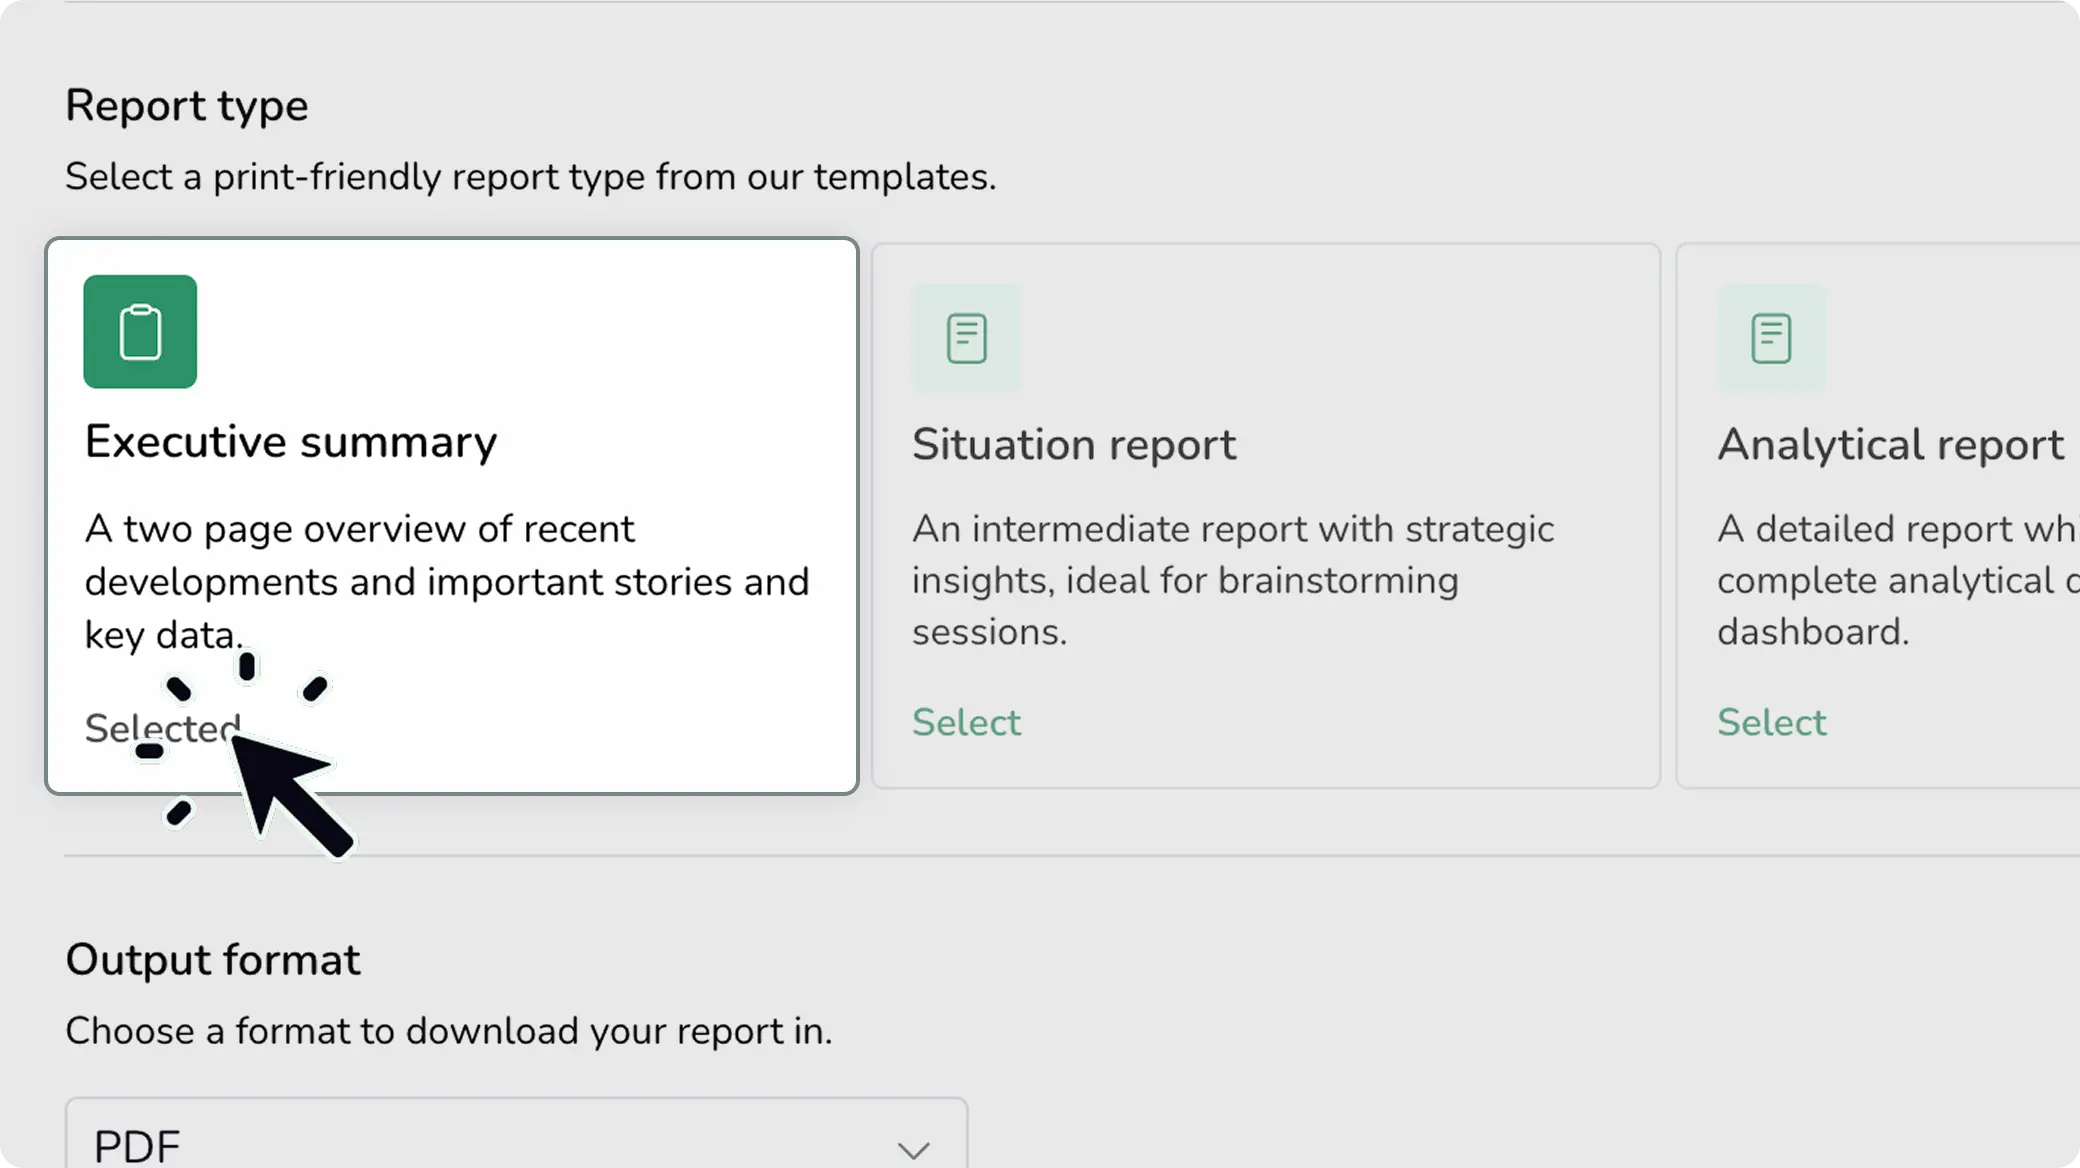Click the Situation report document icon
Image resolution: width=2080 pixels, height=1168 pixels.
(966, 338)
